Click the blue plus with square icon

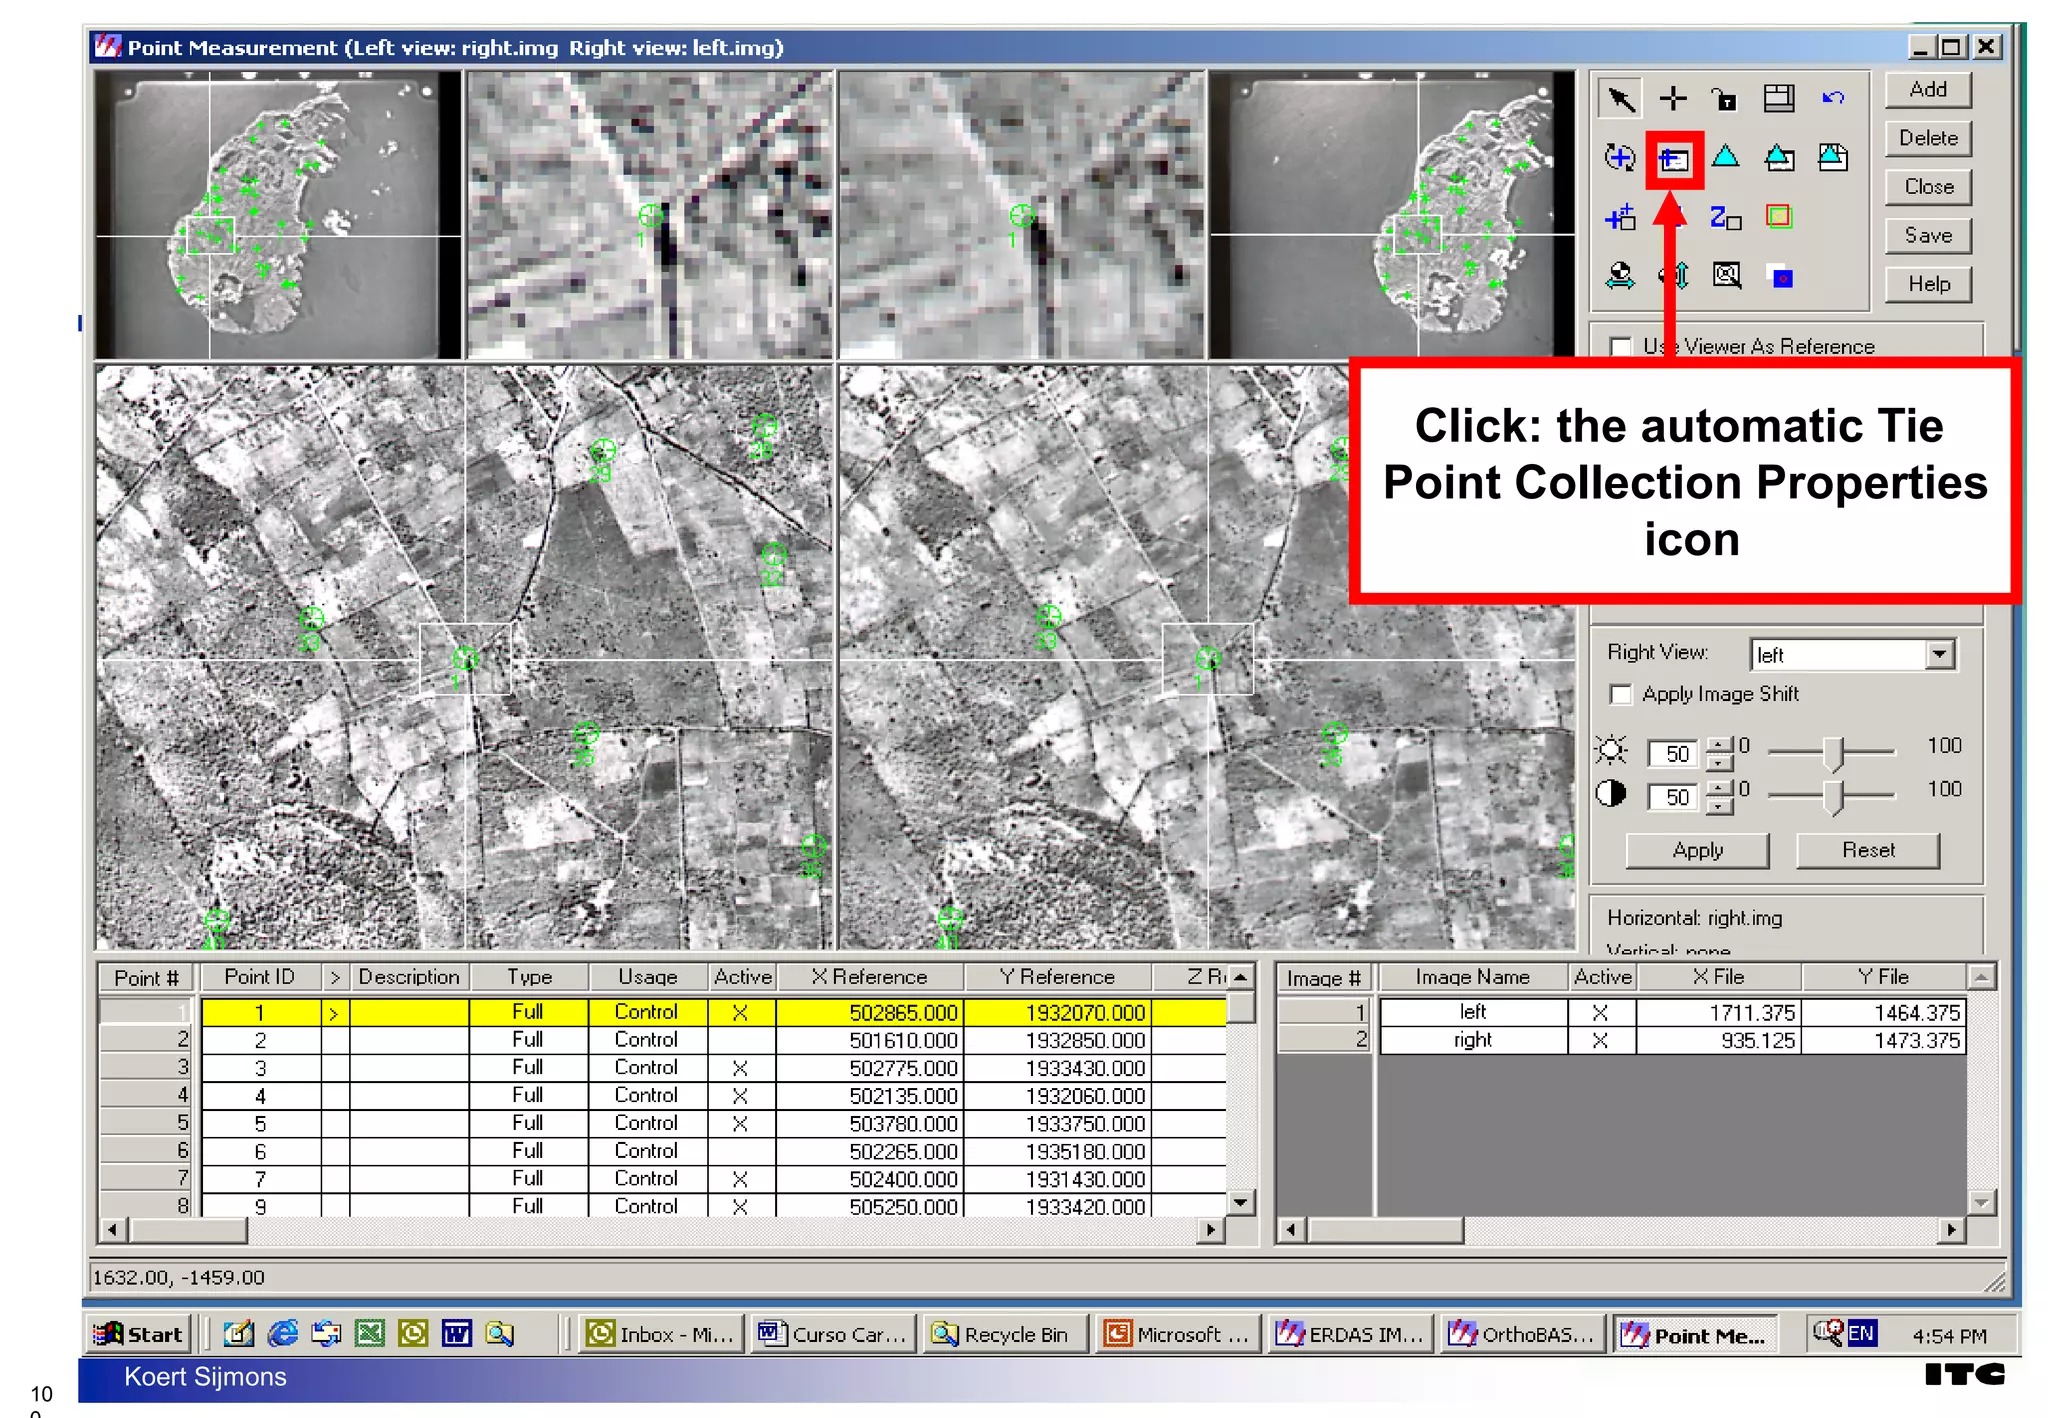(1620, 217)
